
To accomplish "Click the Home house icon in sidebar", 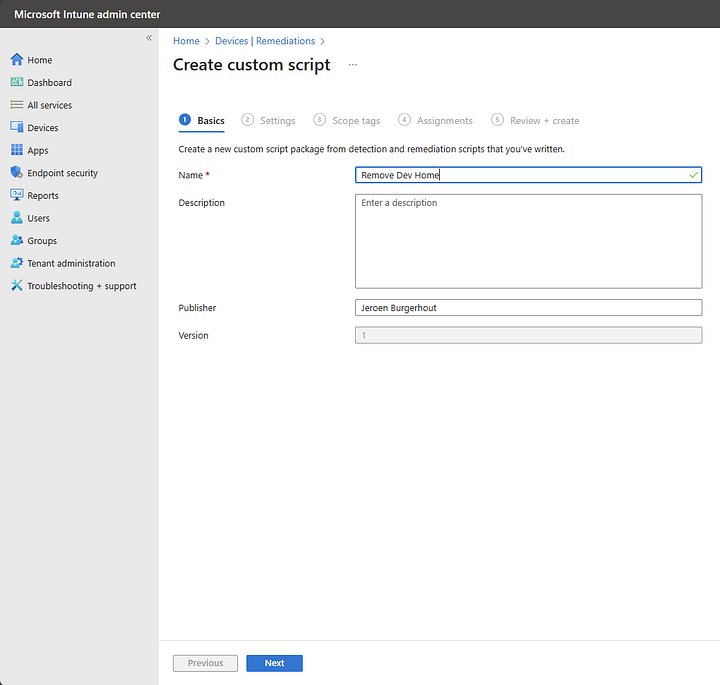I will tap(17, 59).
